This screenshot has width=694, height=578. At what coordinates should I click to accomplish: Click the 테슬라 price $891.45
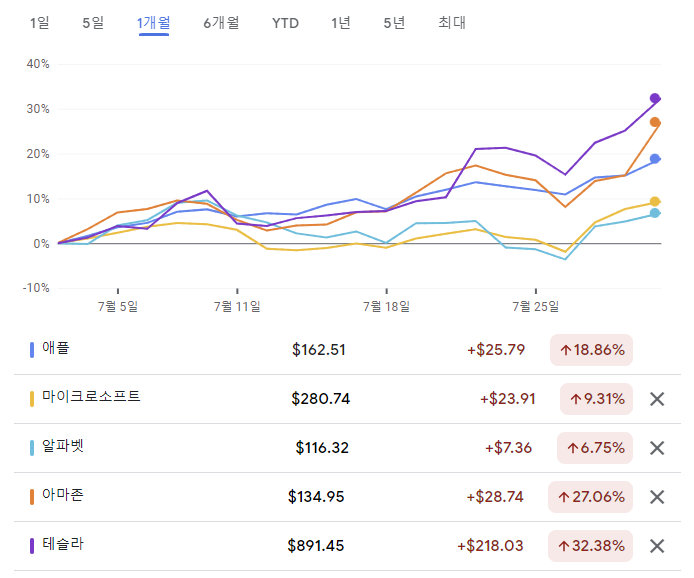(316, 546)
